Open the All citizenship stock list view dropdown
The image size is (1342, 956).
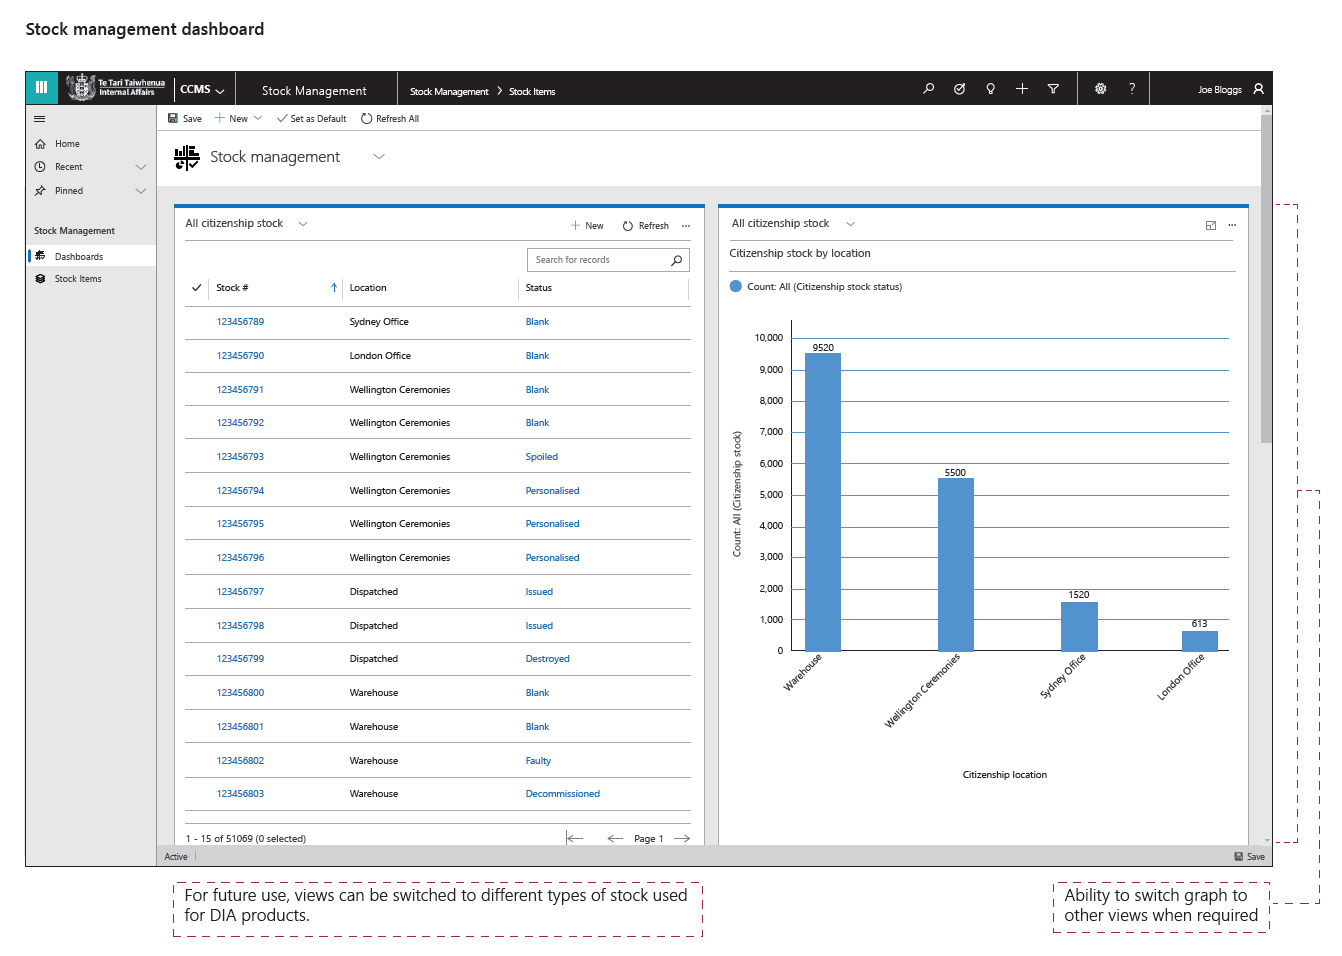pyautogui.click(x=303, y=224)
